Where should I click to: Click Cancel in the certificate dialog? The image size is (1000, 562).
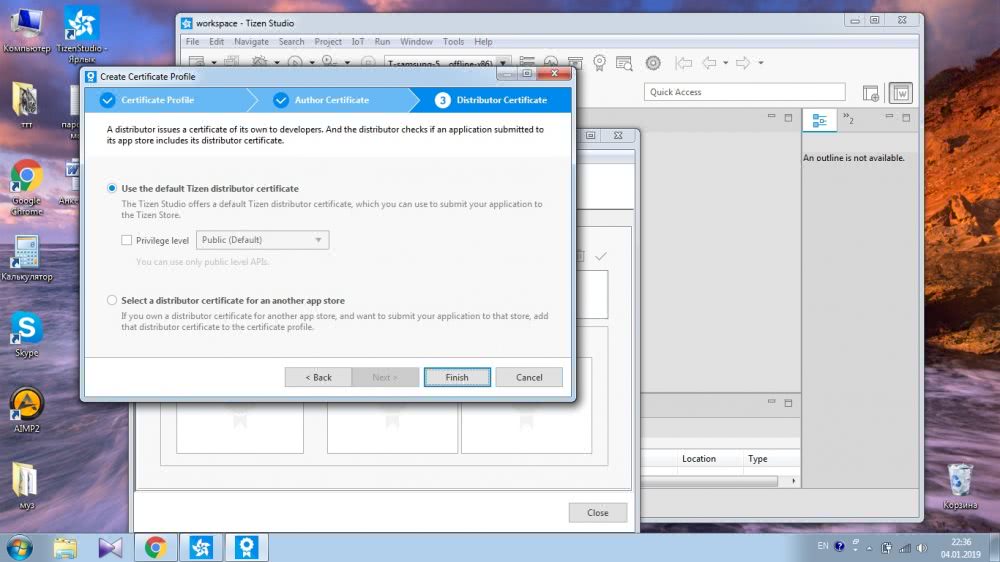[529, 377]
